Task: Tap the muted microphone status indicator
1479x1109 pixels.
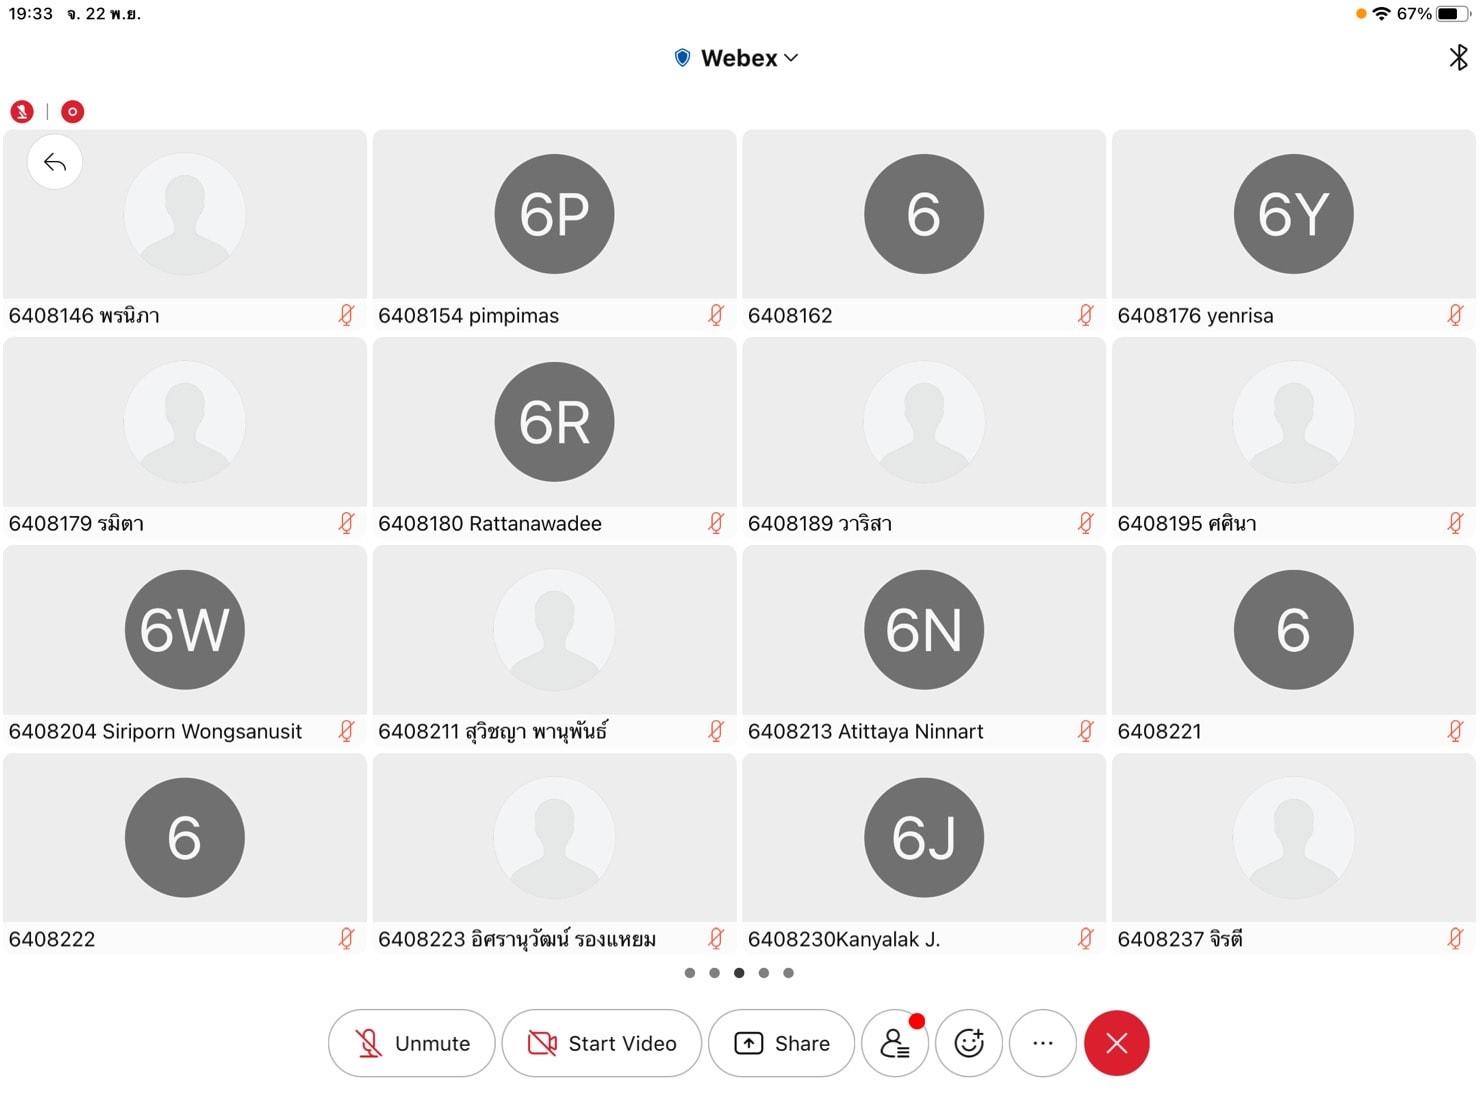Action: tap(22, 111)
